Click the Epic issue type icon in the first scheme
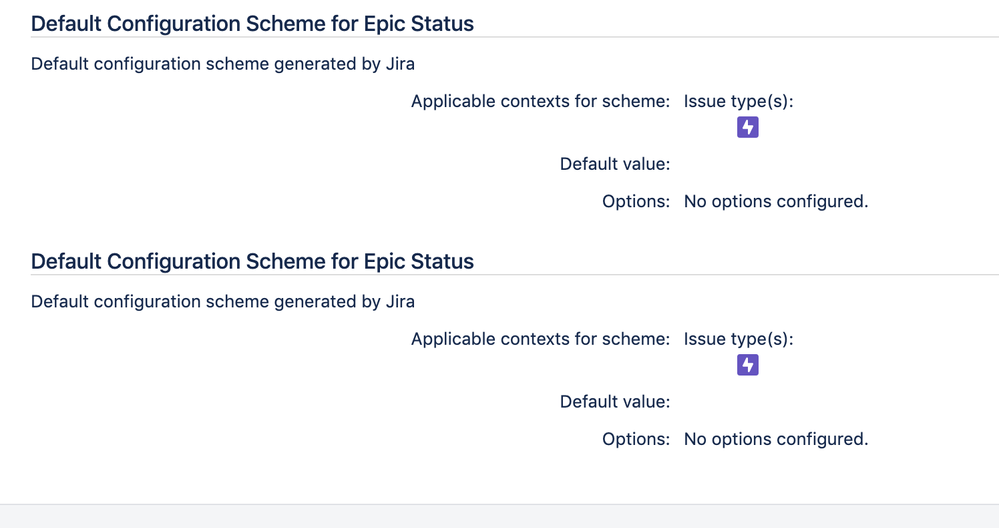Viewport: 999px width, 528px height. [747, 127]
